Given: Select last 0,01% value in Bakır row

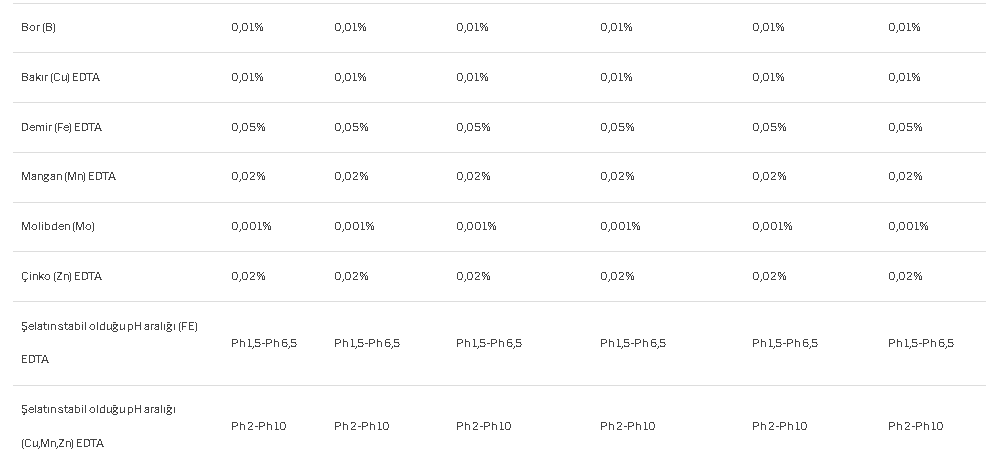Looking at the screenshot, I should click(x=904, y=78).
